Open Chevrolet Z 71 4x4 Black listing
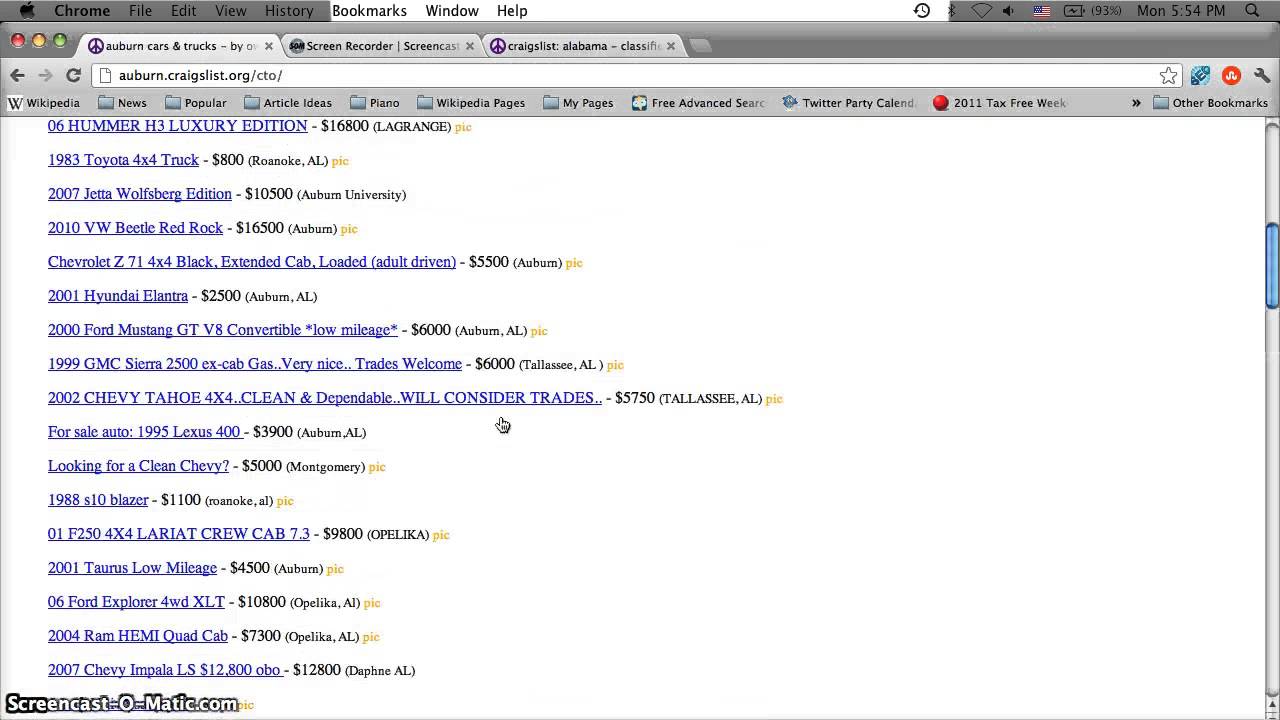 click(252, 262)
